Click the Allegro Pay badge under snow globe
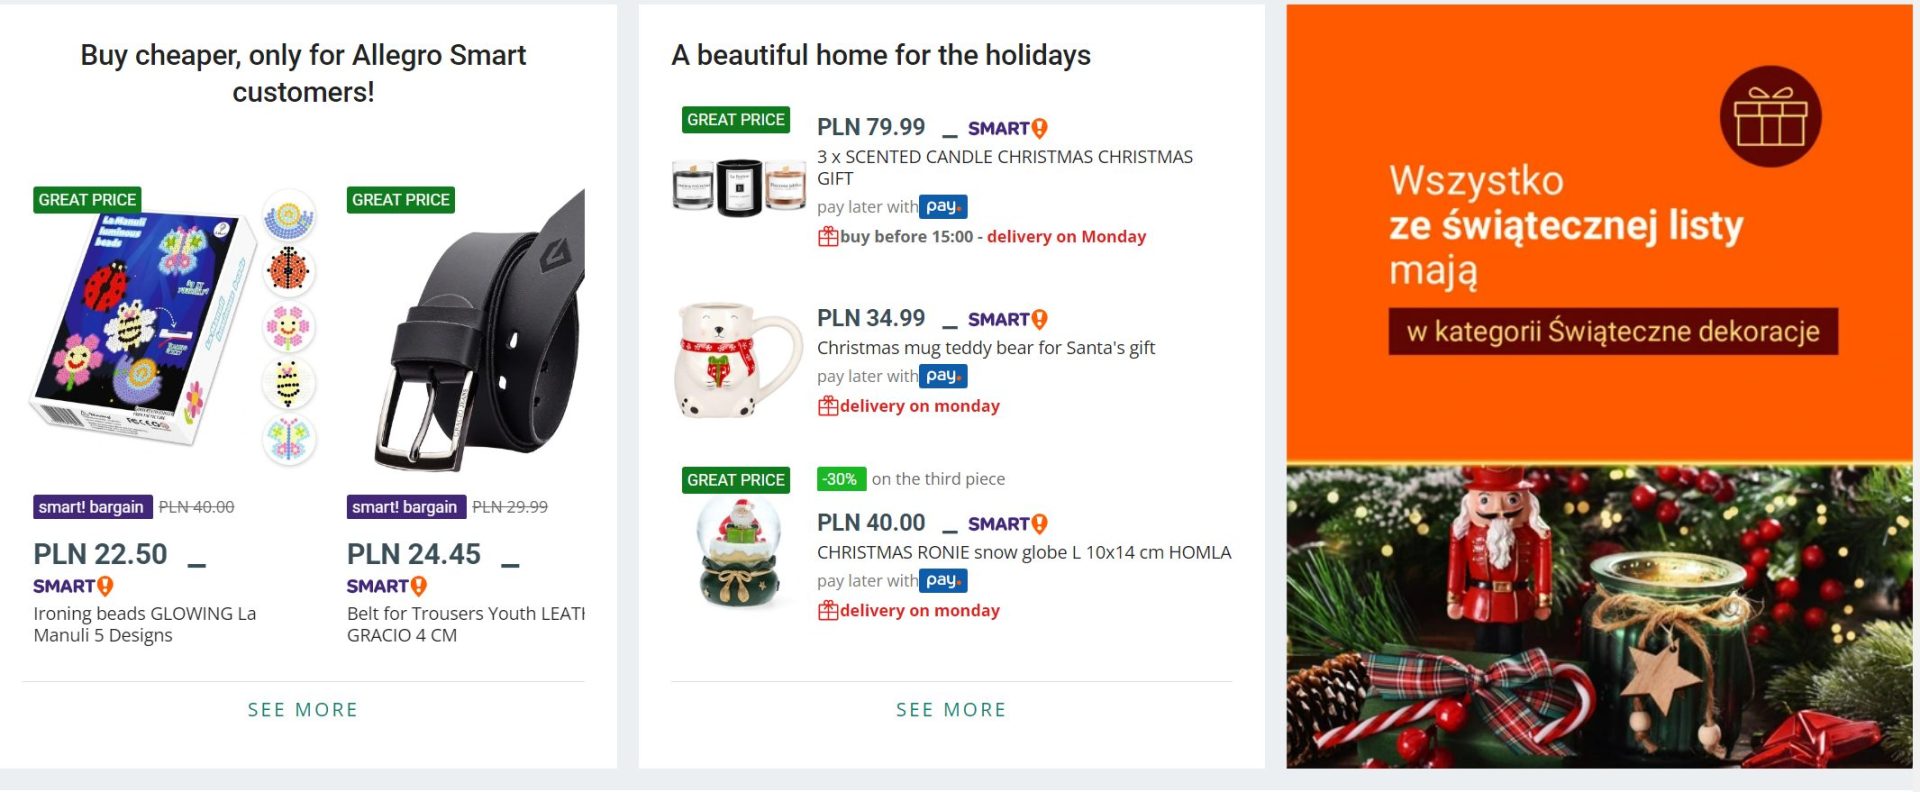Screen dimensions: 1920x792 [x=943, y=581]
